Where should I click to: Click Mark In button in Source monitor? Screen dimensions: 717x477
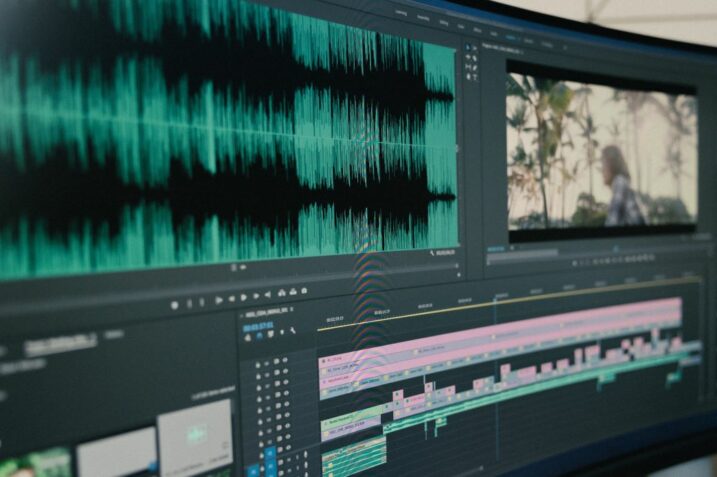click(190, 303)
